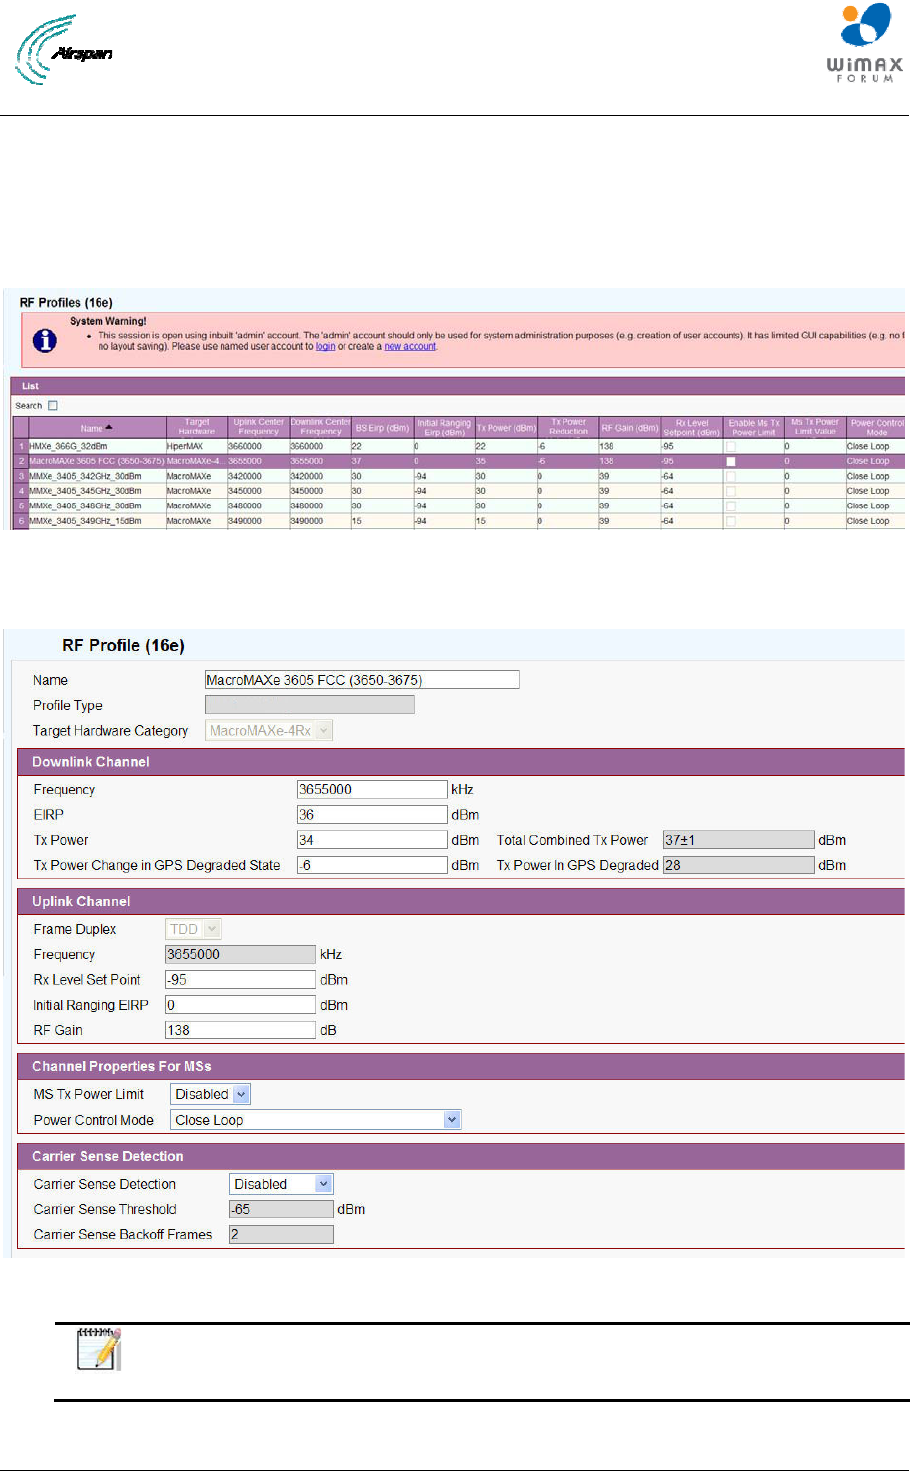
Task: Click the RF Profile (16e) form title
Action: click(x=123, y=645)
